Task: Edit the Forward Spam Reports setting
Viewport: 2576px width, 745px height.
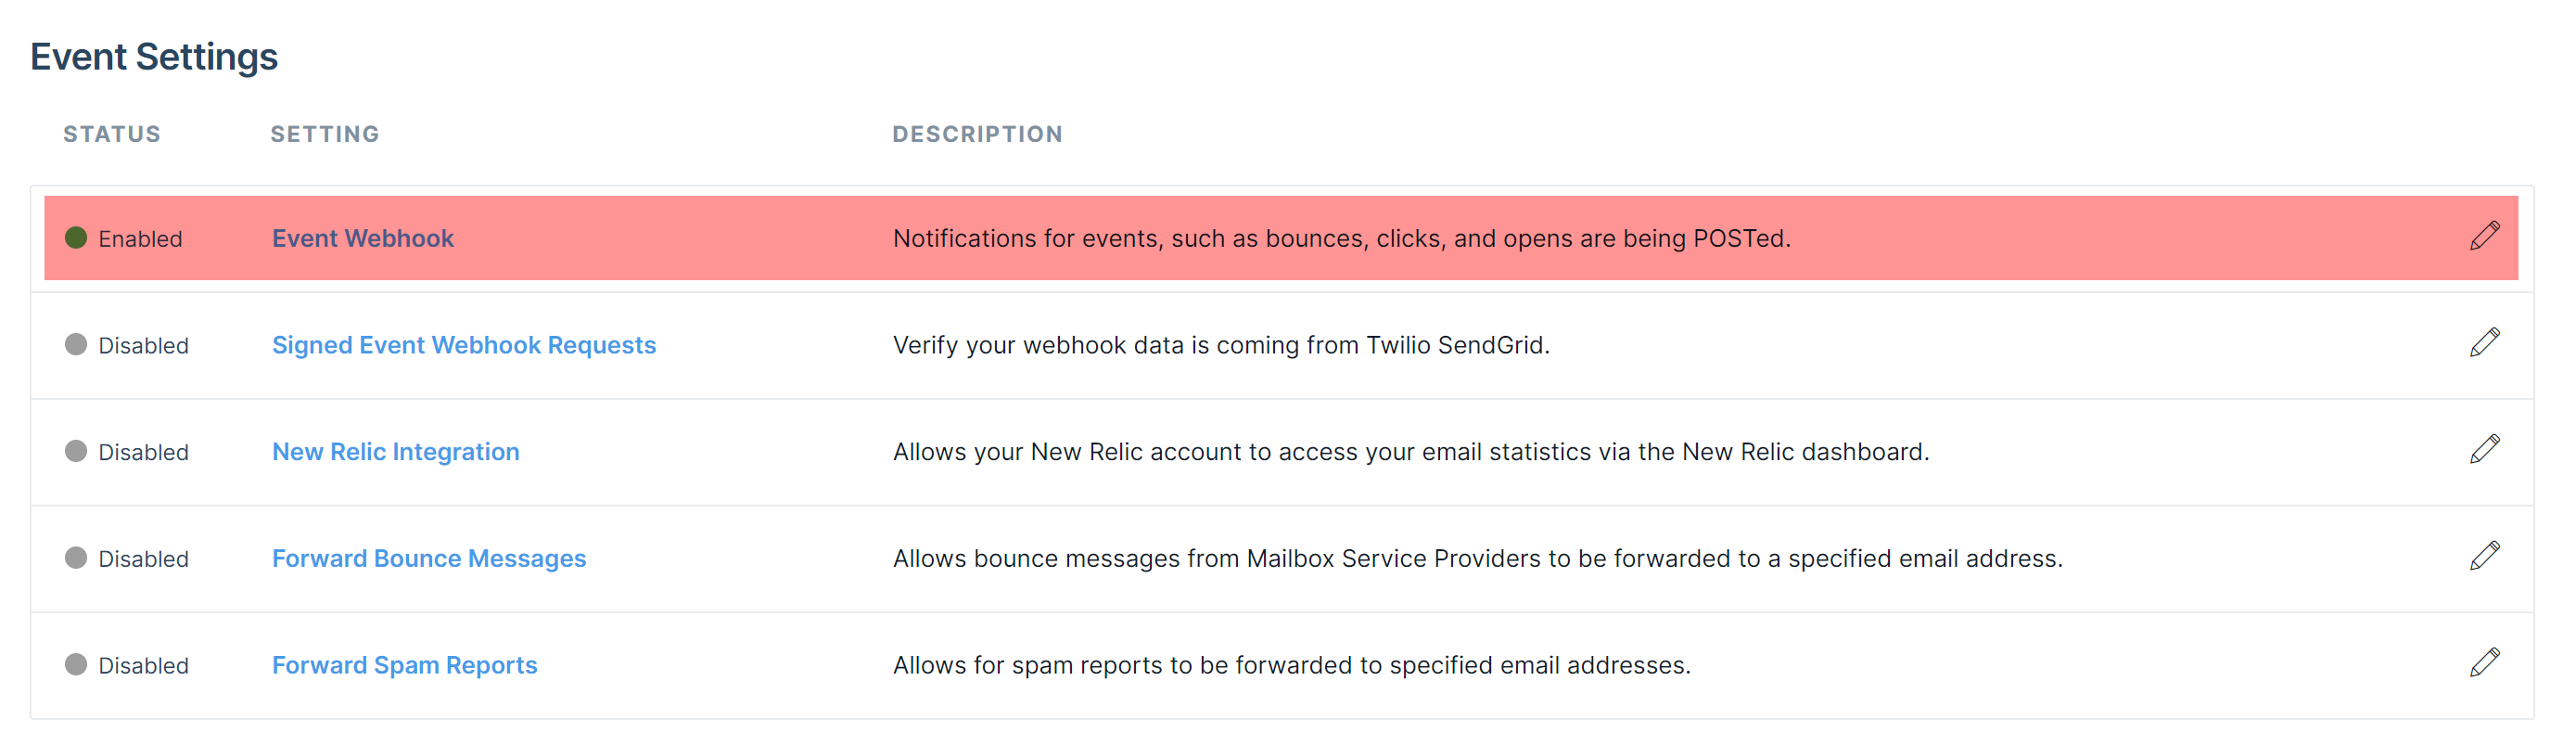Action: pyautogui.click(x=2485, y=664)
